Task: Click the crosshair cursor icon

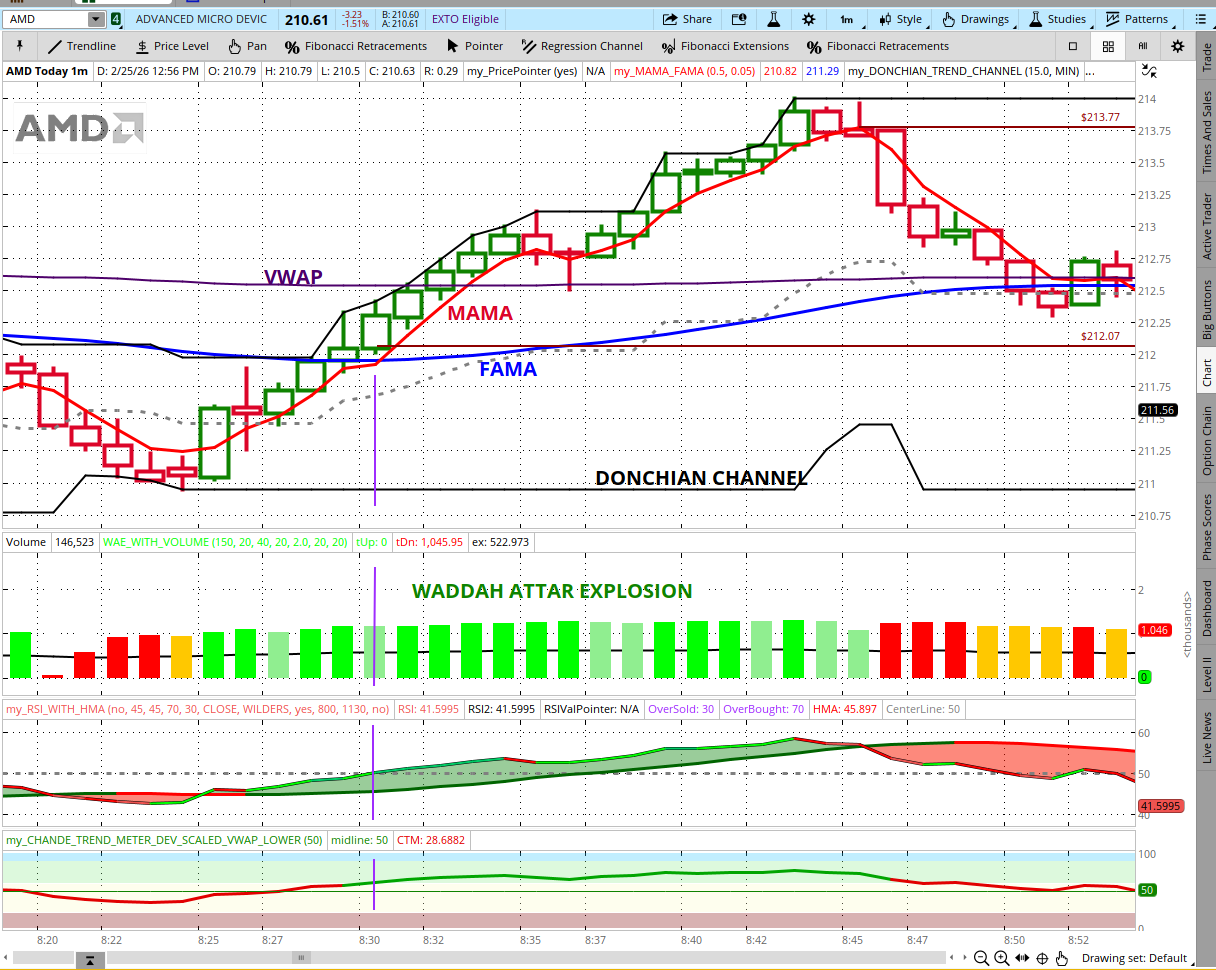Action: tap(1042, 957)
